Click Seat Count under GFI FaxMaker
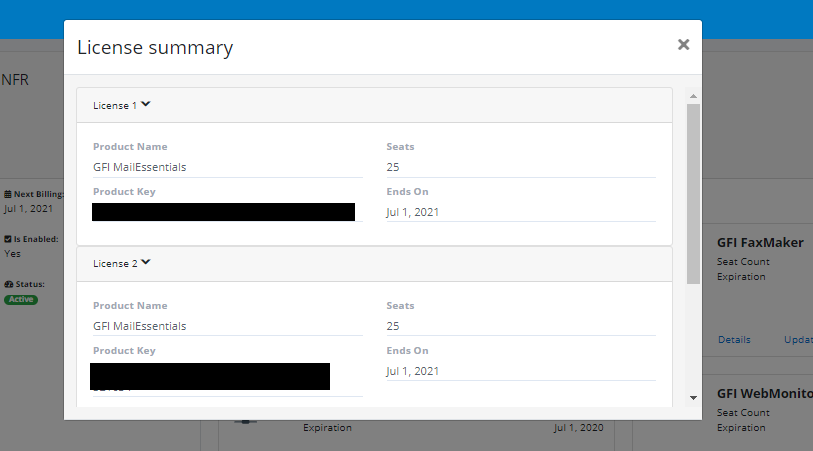This screenshot has width=813, height=451. (743, 262)
